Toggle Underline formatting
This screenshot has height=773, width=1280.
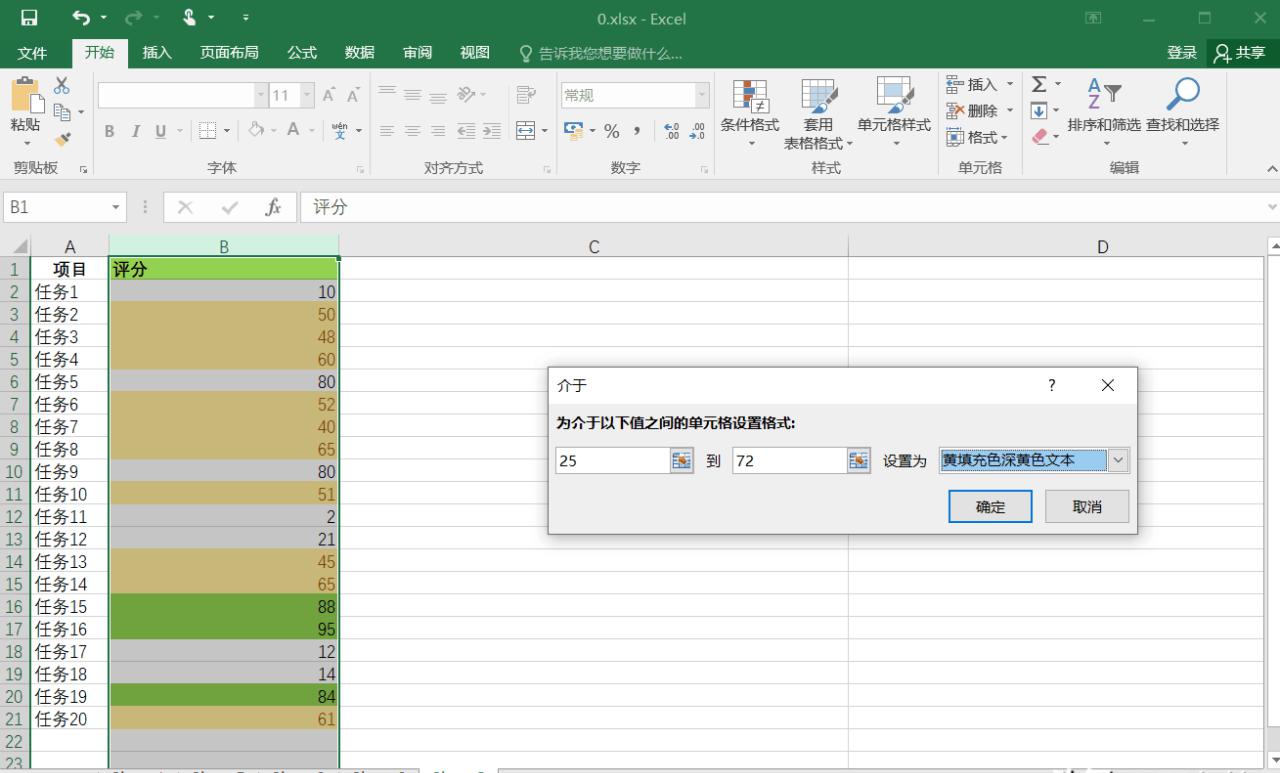[x=159, y=131]
